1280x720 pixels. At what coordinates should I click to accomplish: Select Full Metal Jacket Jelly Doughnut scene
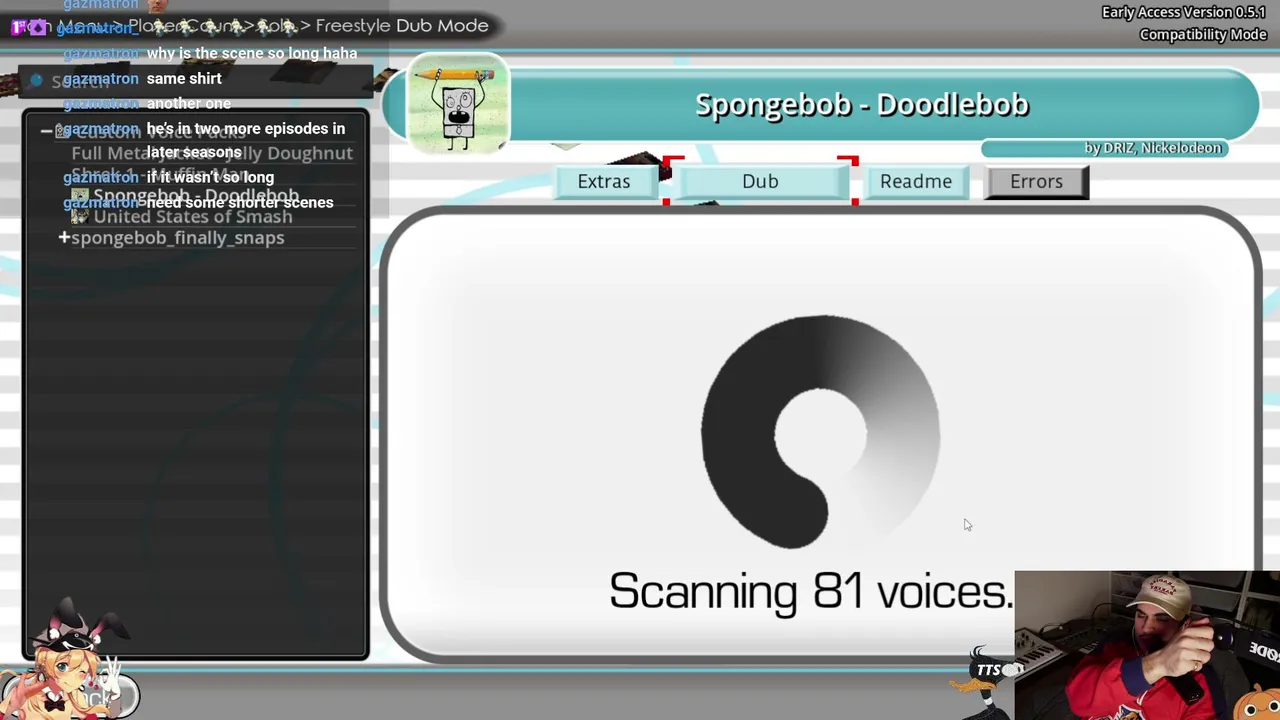pyautogui.click(x=212, y=153)
